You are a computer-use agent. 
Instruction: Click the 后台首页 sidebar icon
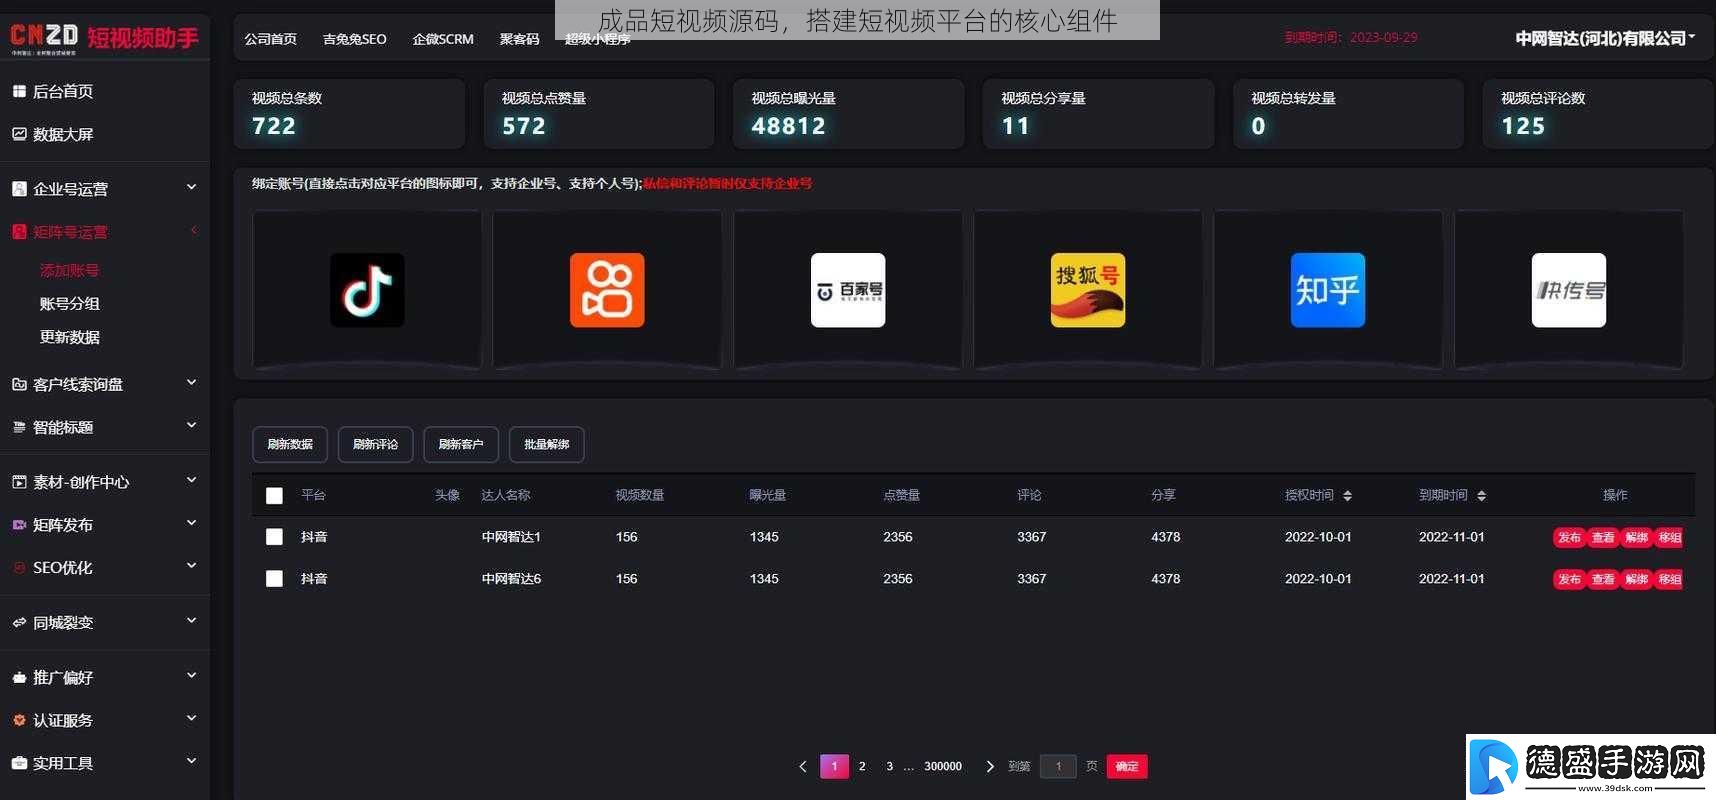click(x=19, y=91)
